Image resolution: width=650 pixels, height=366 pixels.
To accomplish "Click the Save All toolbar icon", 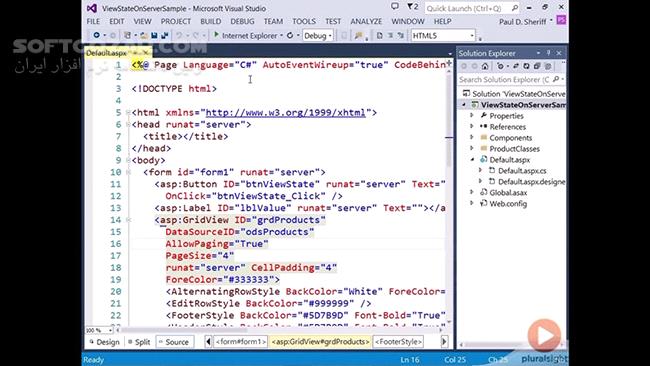I will click(165, 36).
